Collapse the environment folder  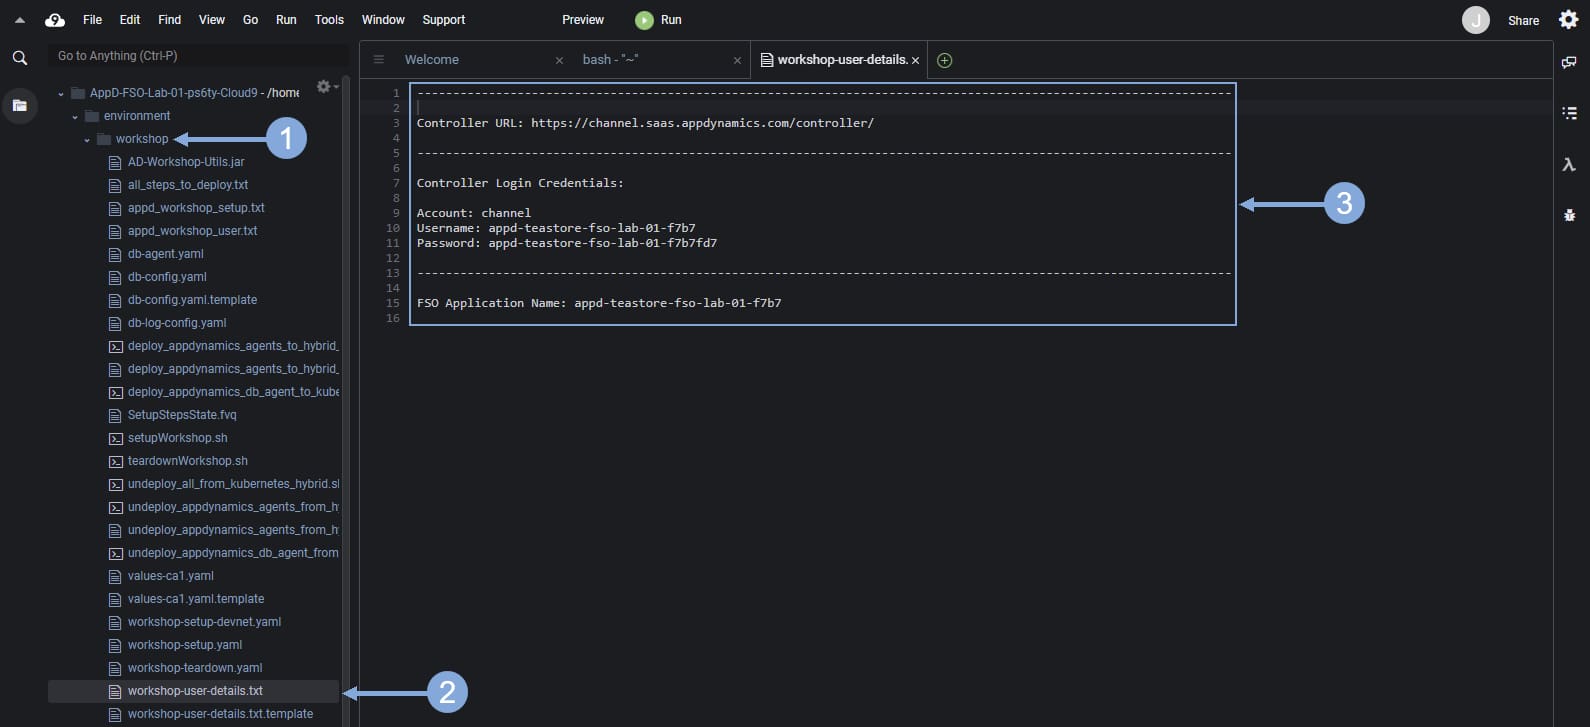[75, 117]
